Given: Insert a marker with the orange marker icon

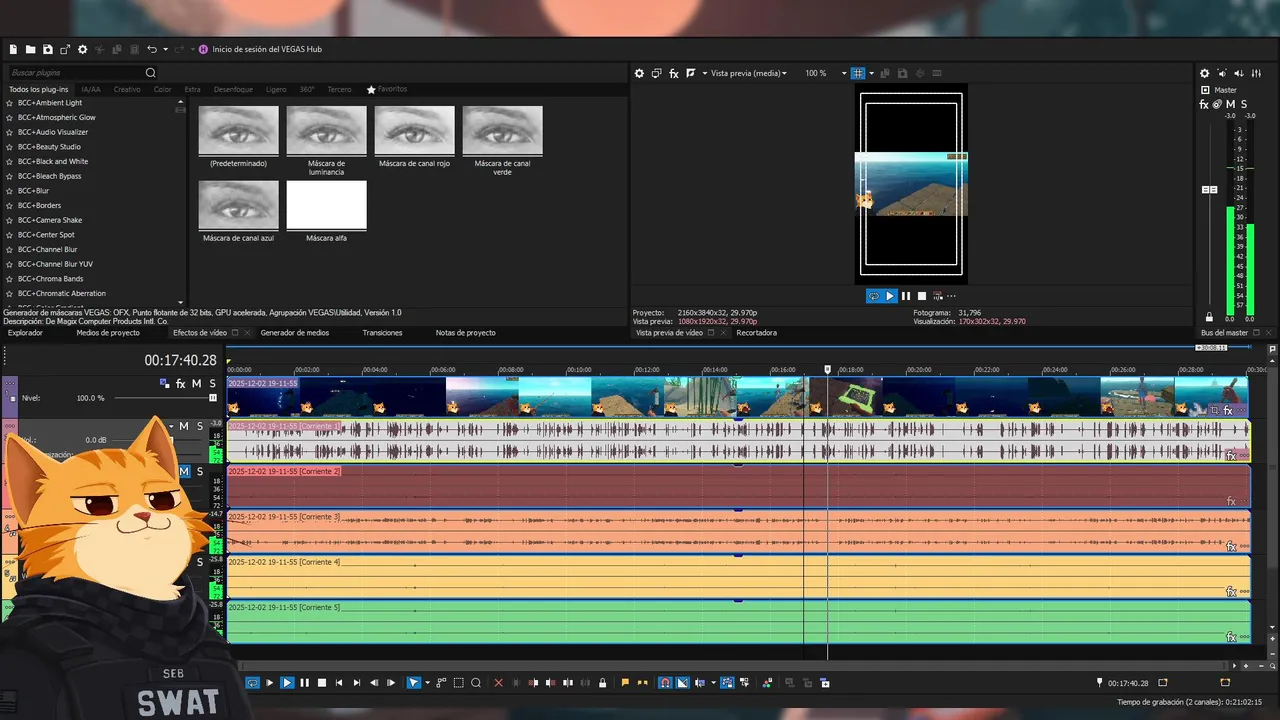Looking at the screenshot, I should (x=625, y=683).
